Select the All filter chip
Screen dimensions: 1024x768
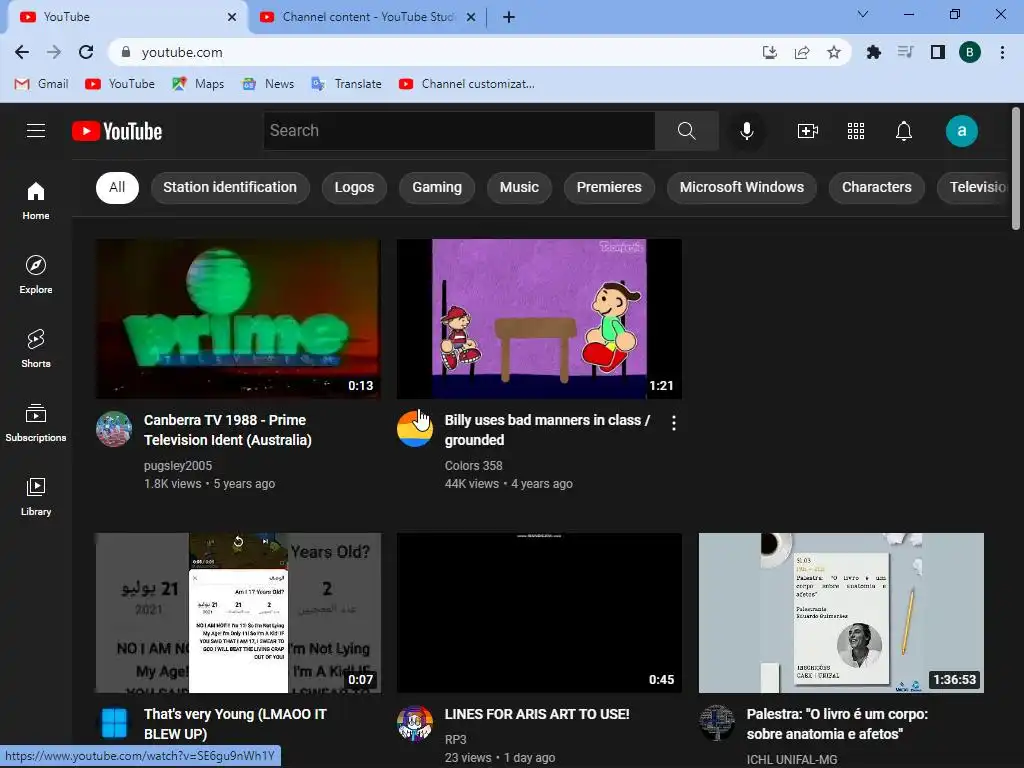(x=117, y=187)
